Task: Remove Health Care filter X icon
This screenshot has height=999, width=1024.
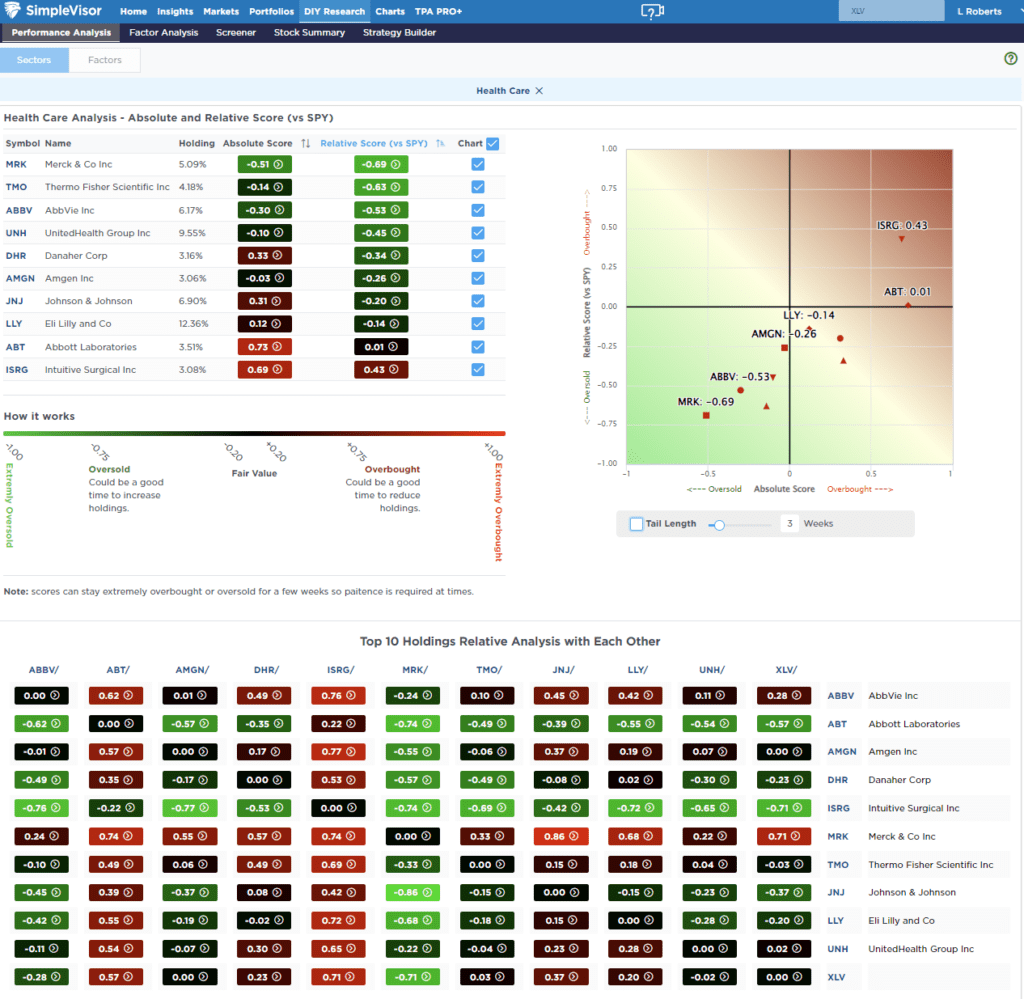Action: pyautogui.click(x=539, y=91)
